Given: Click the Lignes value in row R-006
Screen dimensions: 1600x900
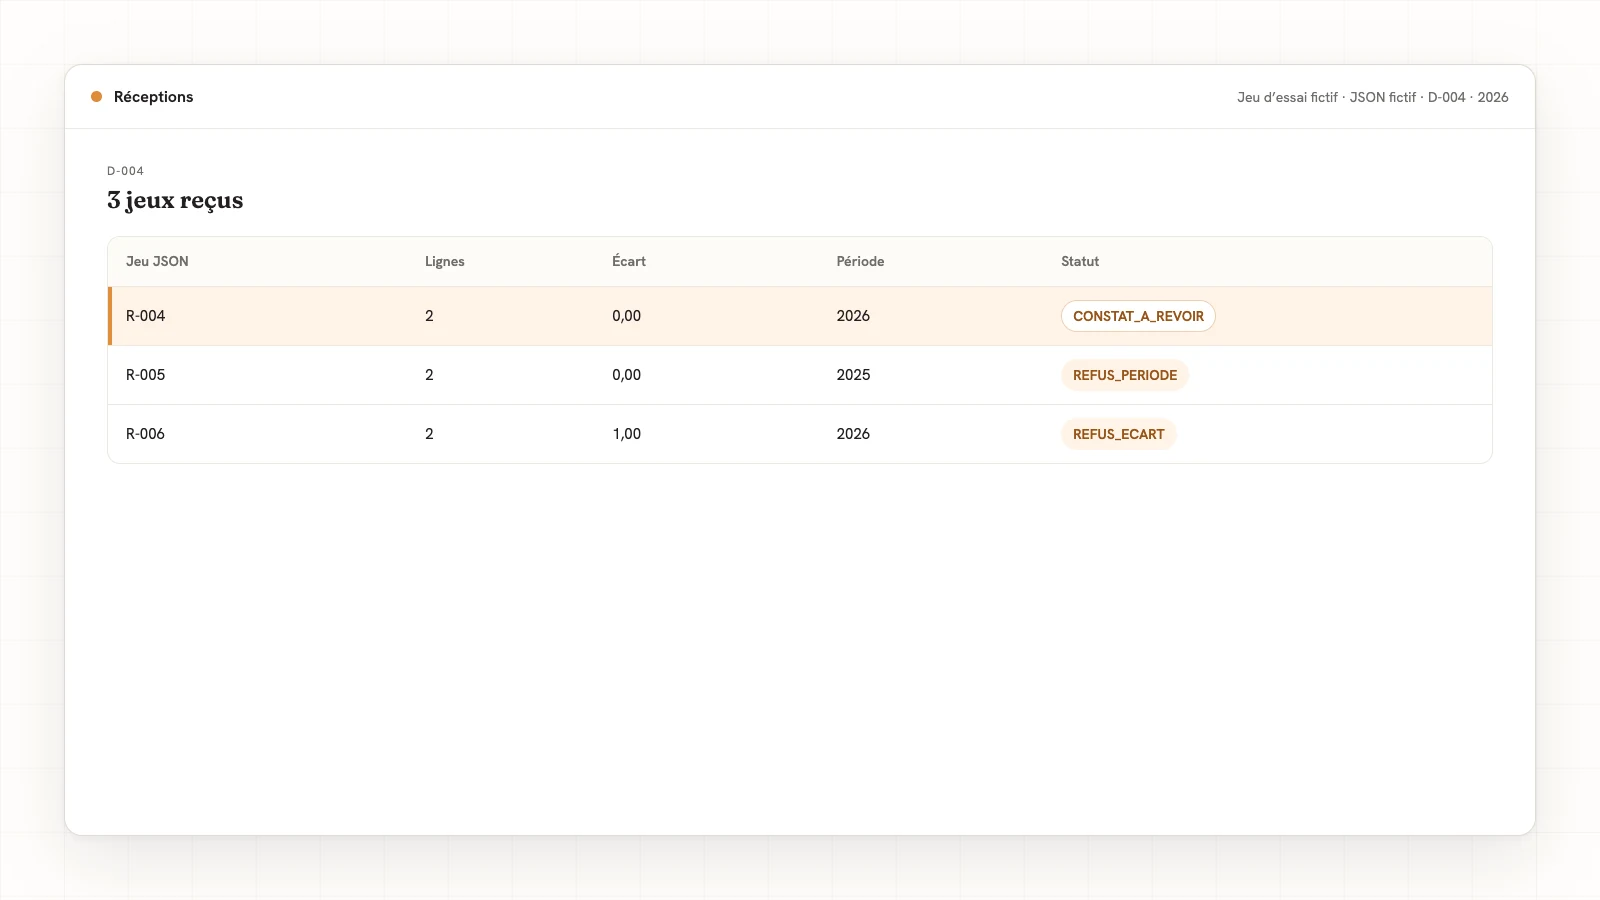Looking at the screenshot, I should (x=429, y=434).
